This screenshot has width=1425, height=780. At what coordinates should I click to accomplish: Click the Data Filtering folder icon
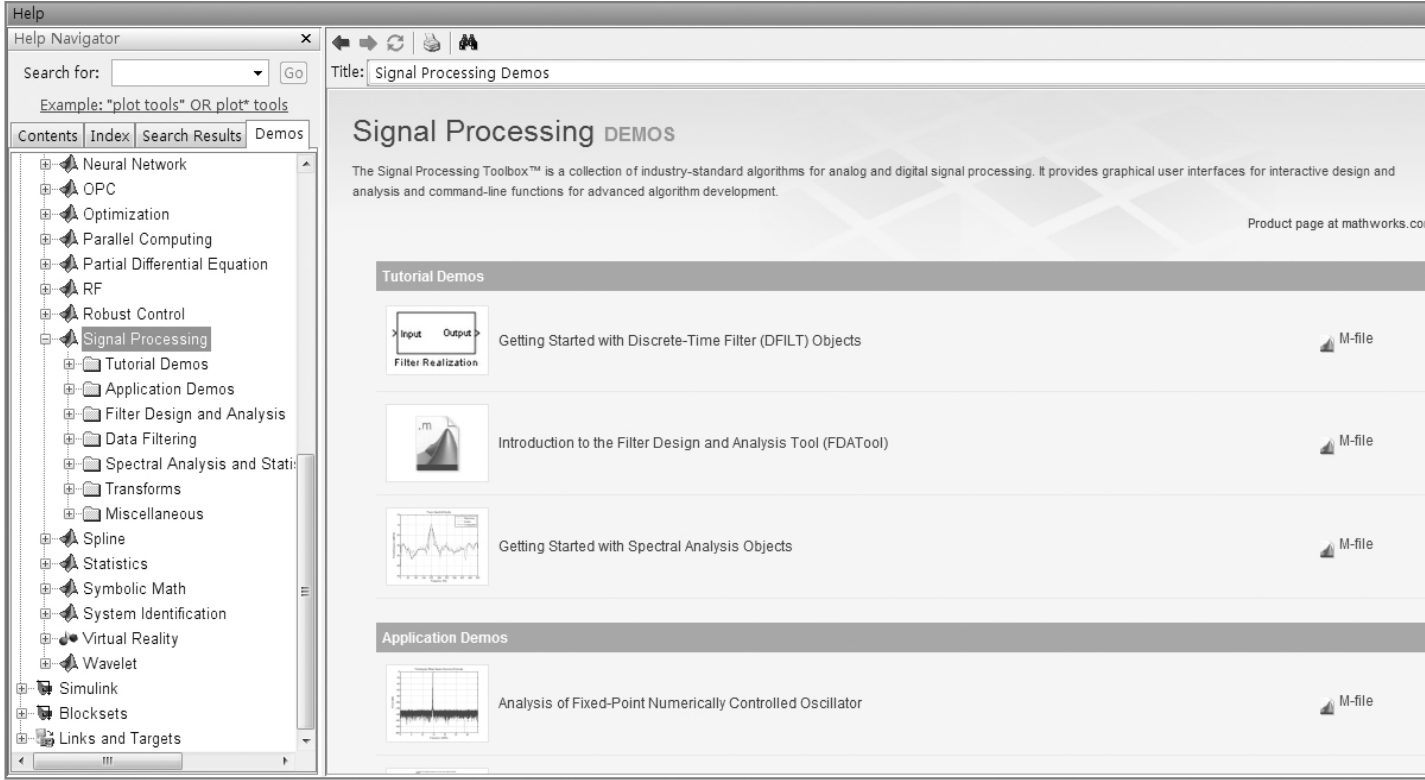92,439
